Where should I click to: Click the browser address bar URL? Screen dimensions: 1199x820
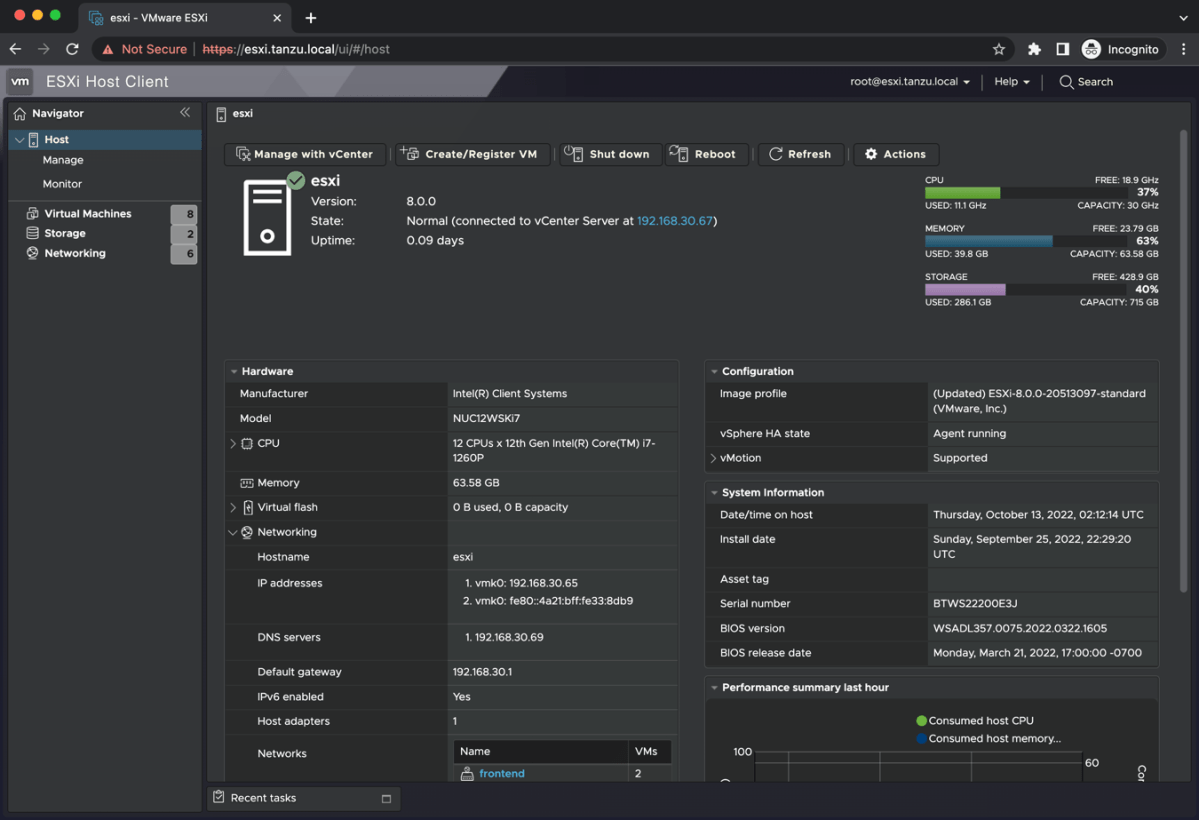(x=296, y=49)
